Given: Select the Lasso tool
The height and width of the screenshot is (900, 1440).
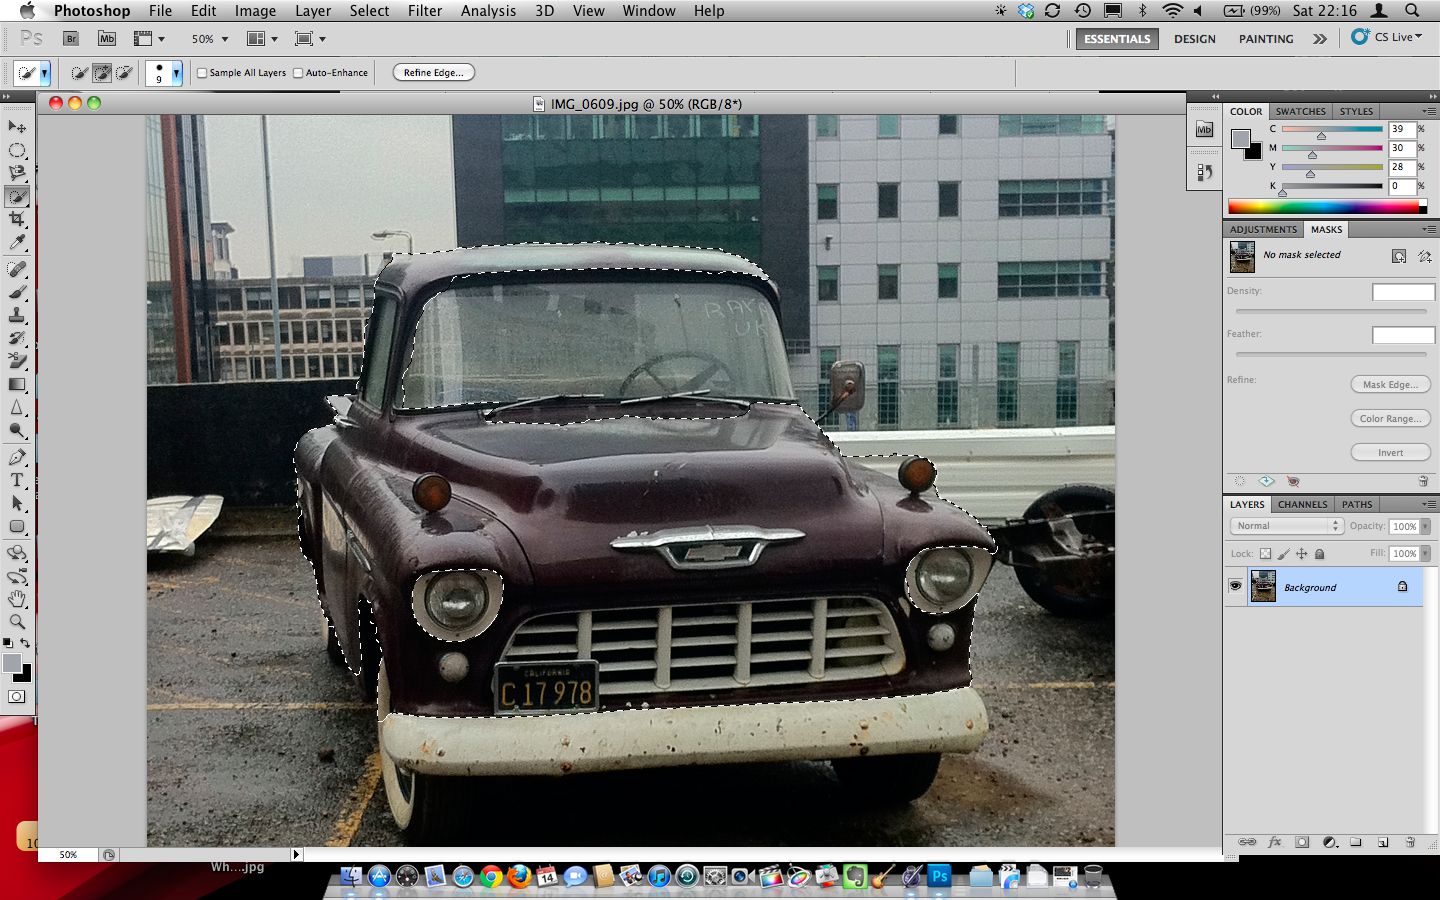Looking at the screenshot, I should pyautogui.click(x=17, y=173).
